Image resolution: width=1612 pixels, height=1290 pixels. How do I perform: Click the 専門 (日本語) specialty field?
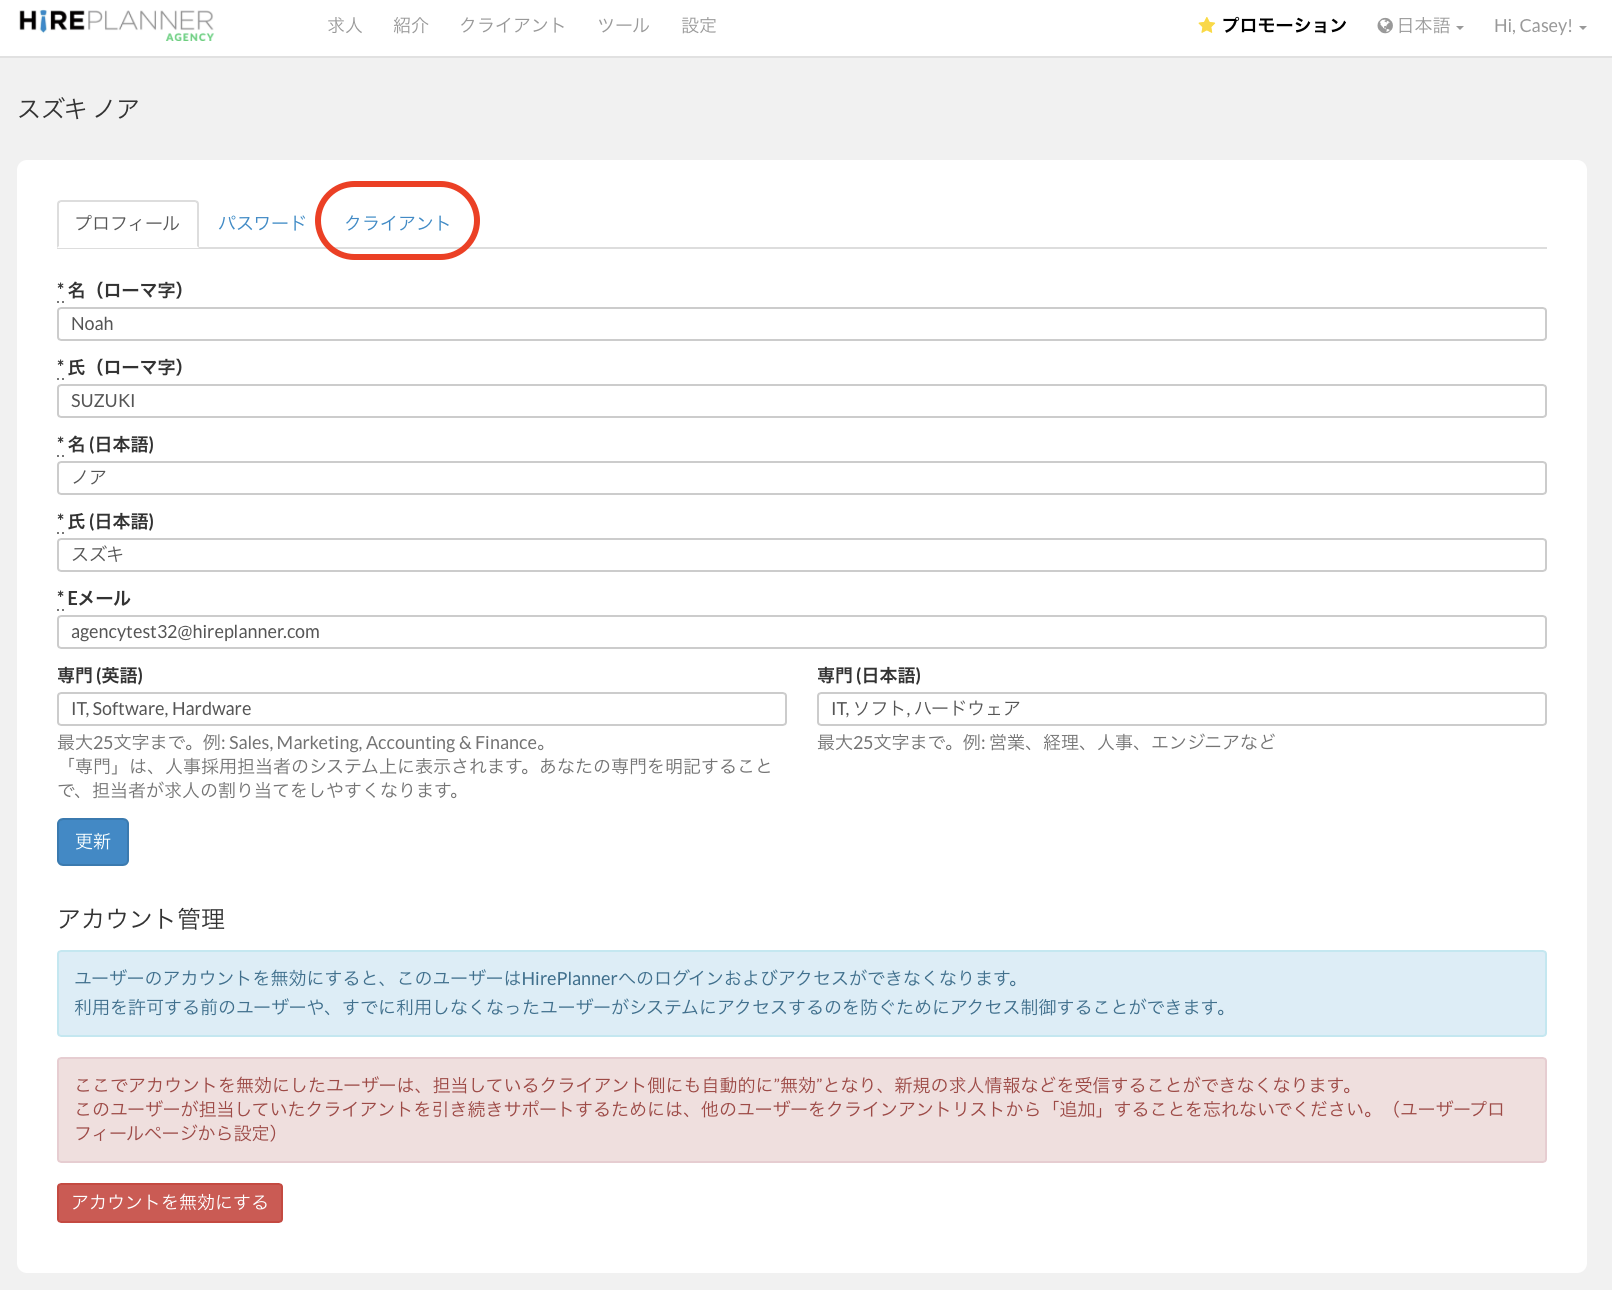tap(1181, 709)
